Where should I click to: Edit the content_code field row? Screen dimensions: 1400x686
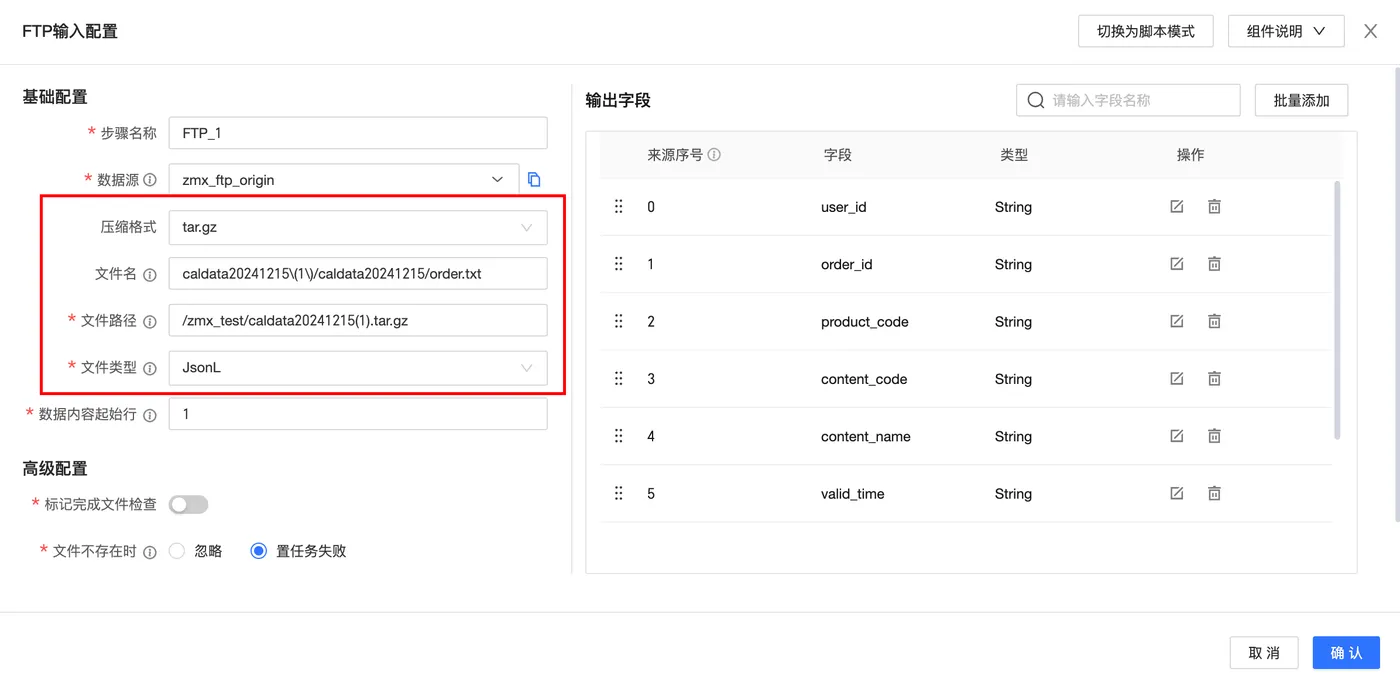1177,378
